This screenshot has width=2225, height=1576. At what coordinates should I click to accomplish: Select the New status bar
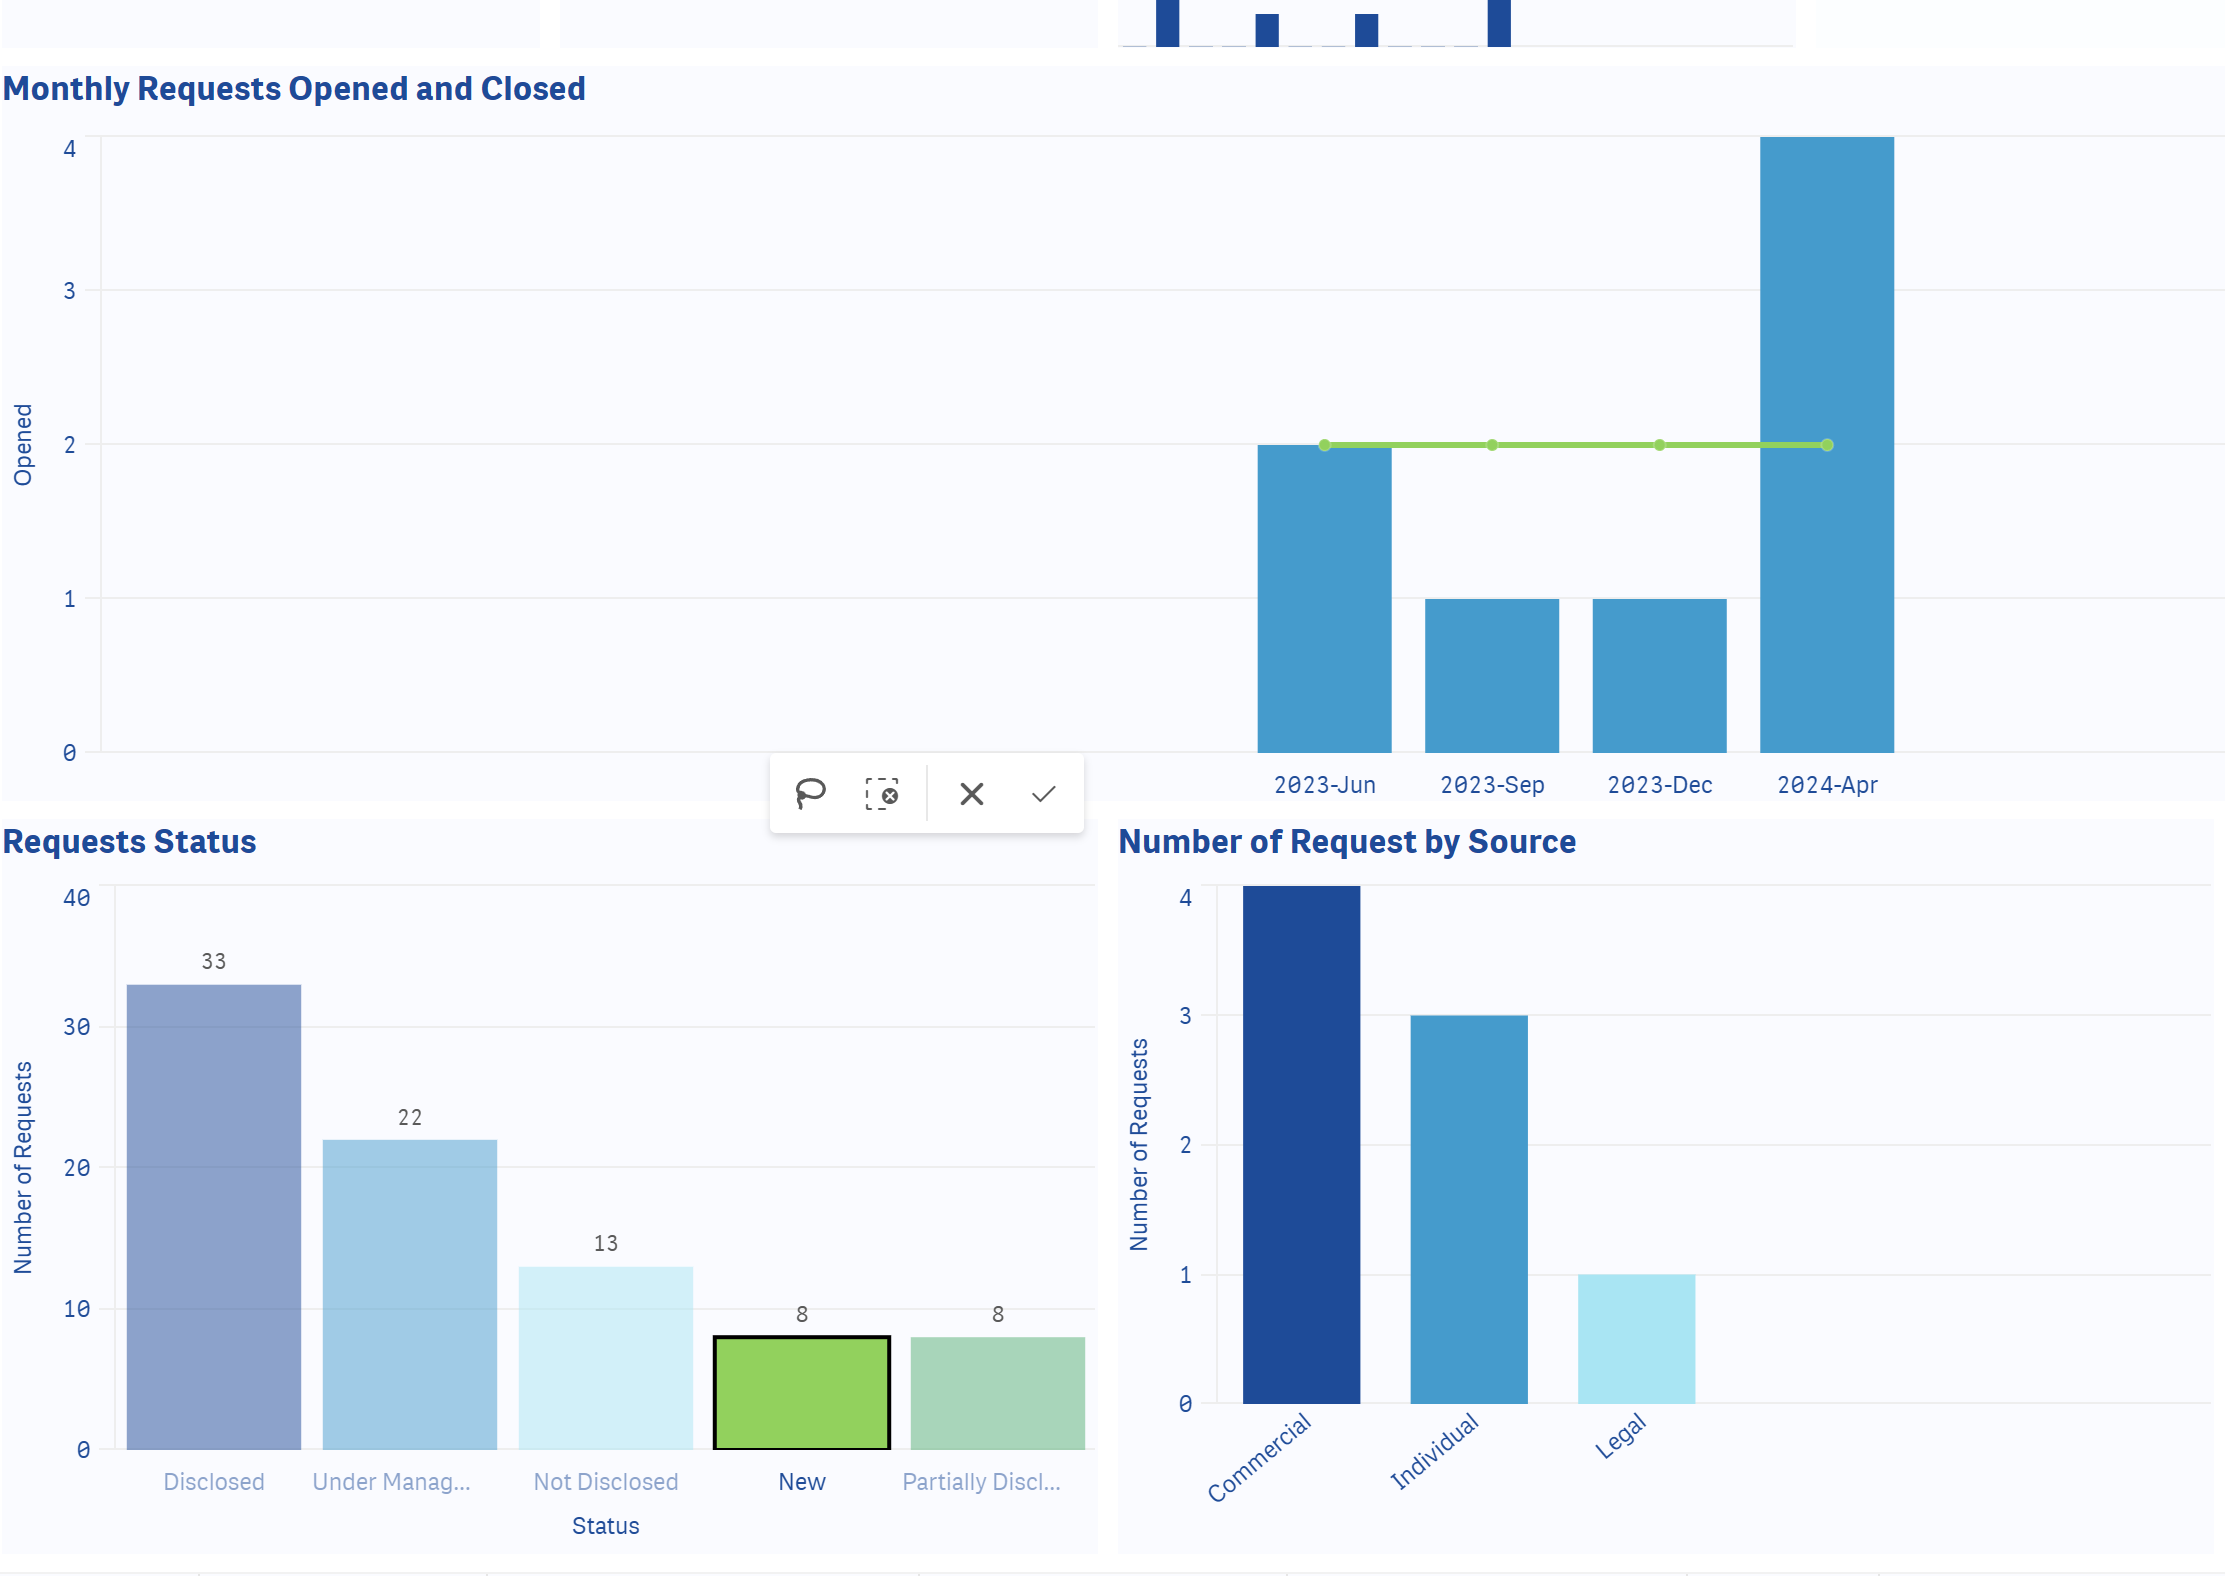click(x=801, y=1392)
